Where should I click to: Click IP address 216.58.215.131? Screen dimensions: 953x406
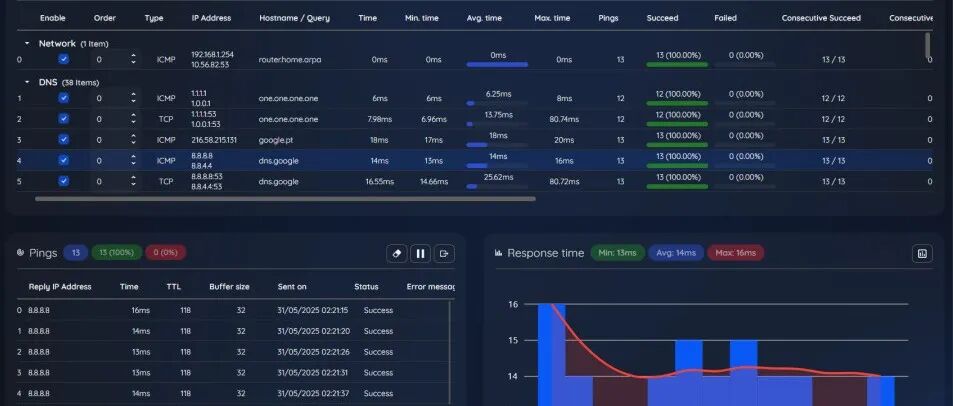point(214,140)
